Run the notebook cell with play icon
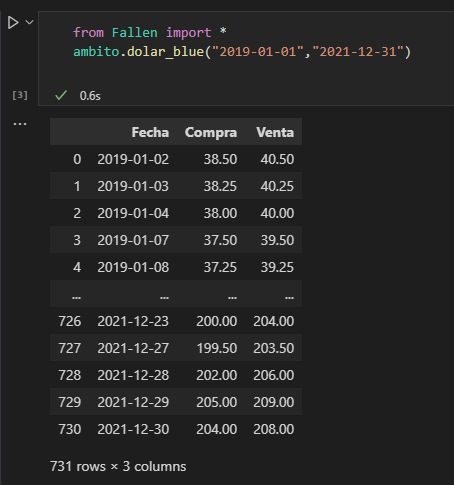The image size is (454, 485). pyautogui.click(x=13, y=23)
